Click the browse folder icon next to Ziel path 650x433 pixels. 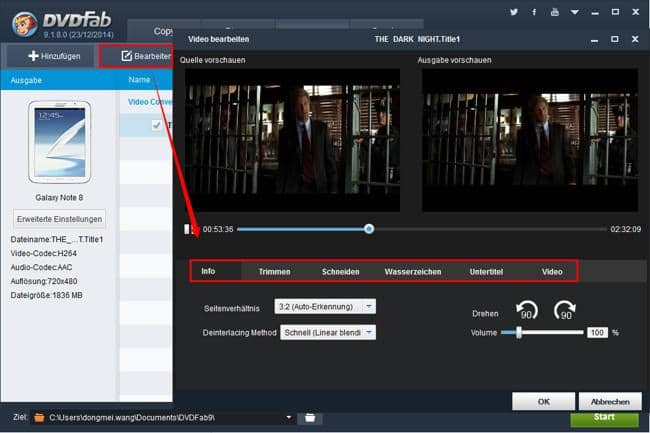tap(310, 418)
